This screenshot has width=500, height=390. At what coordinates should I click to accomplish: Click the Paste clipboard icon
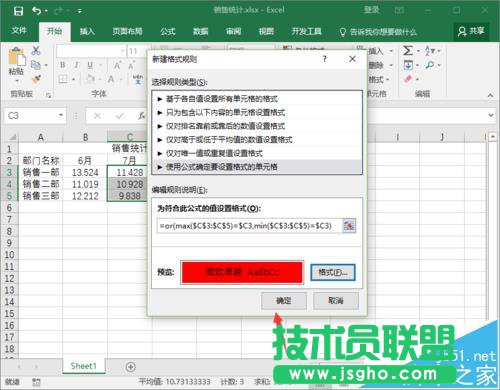coord(17,56)
